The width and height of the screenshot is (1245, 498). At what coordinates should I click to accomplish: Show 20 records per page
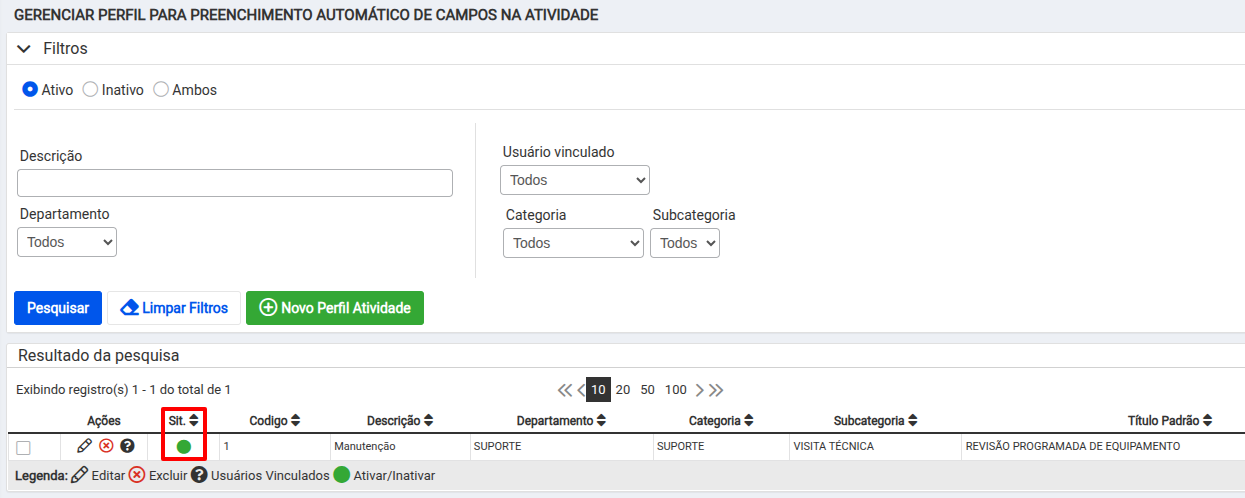[623, 390]
